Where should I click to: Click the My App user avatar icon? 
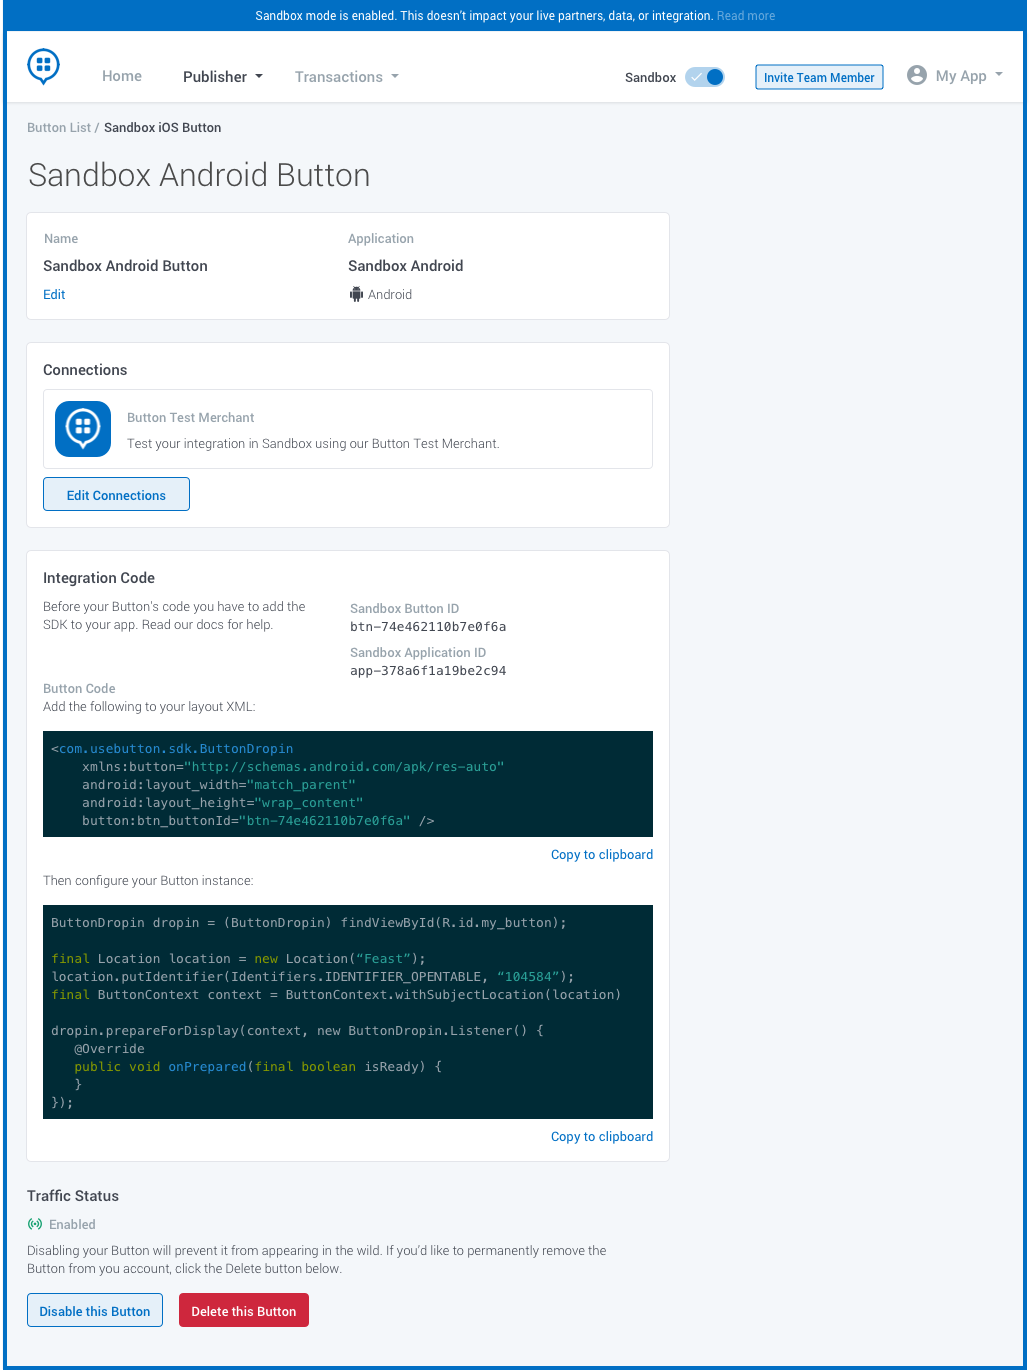click(x=916, y=76)
